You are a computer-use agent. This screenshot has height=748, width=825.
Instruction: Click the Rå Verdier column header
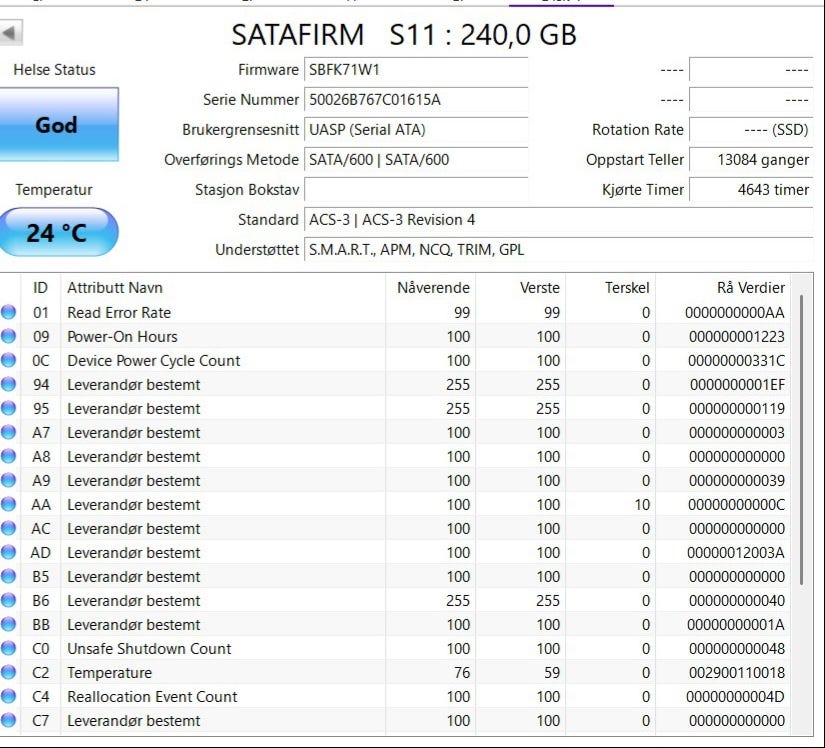(x=736, y=288)
